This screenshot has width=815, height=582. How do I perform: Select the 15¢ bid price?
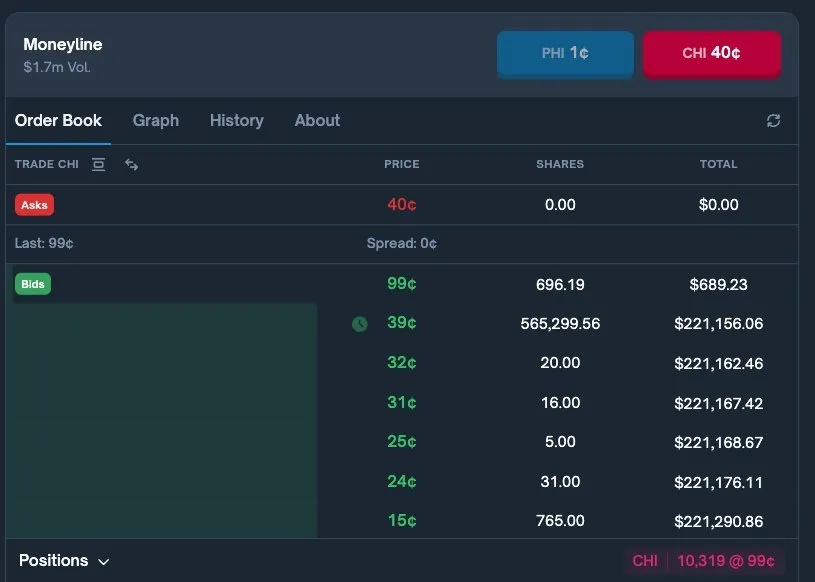[x=402, y=521]
